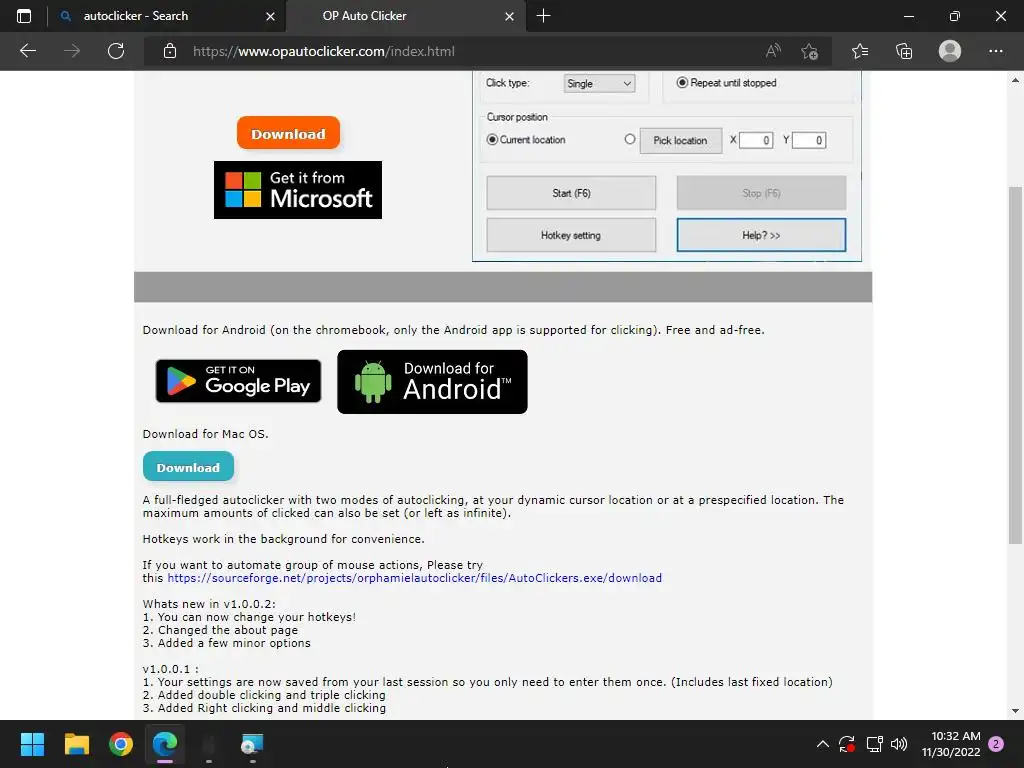Click the text "Download for Mac OS."
Image resolution: width=1024 pixels, height=768 pixels.
[205, 434]
